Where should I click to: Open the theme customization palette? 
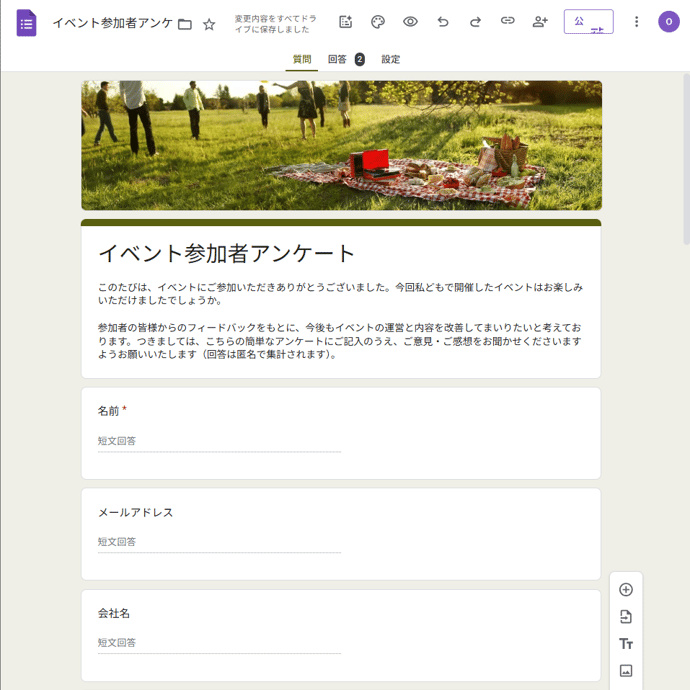[x=378, y=22]
